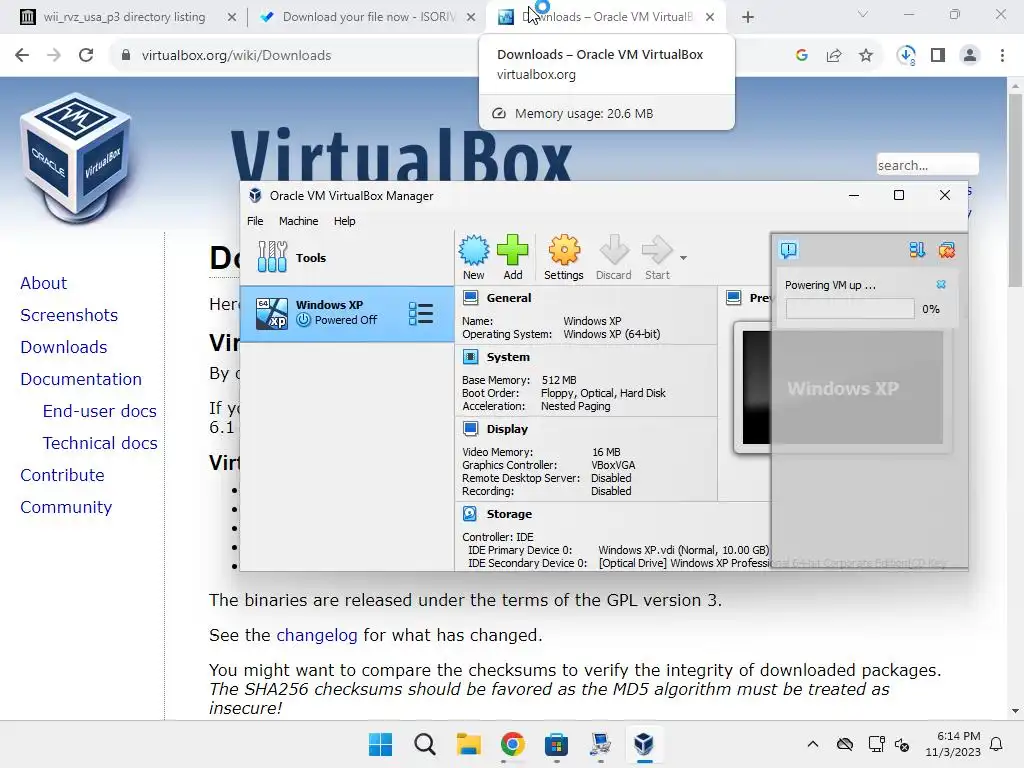The image size is (1024, 768).
Task: Open VM Settings gear icon
Action: (564, 257)
